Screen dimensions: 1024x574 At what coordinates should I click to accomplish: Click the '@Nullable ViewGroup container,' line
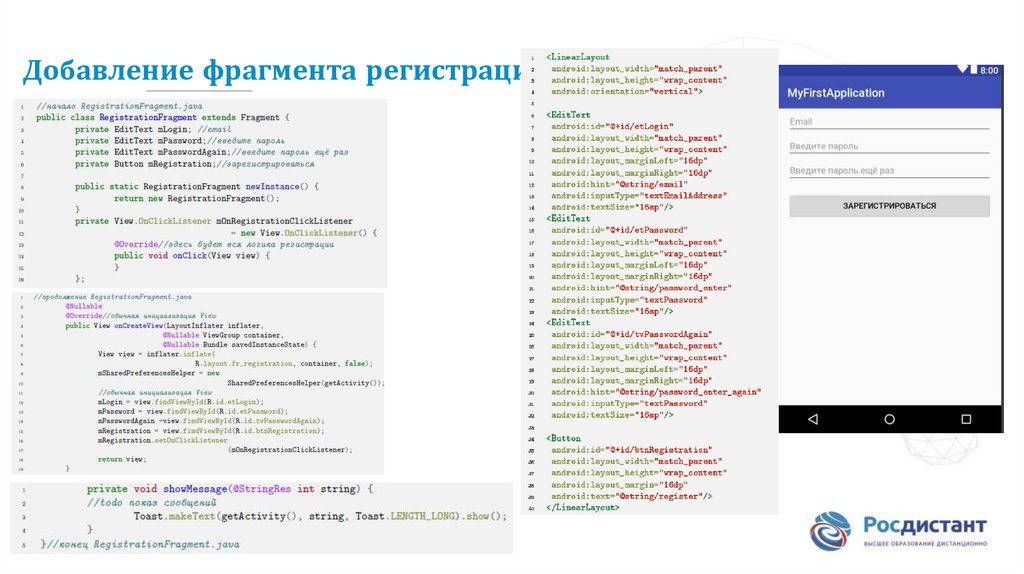tap(223, 335)
